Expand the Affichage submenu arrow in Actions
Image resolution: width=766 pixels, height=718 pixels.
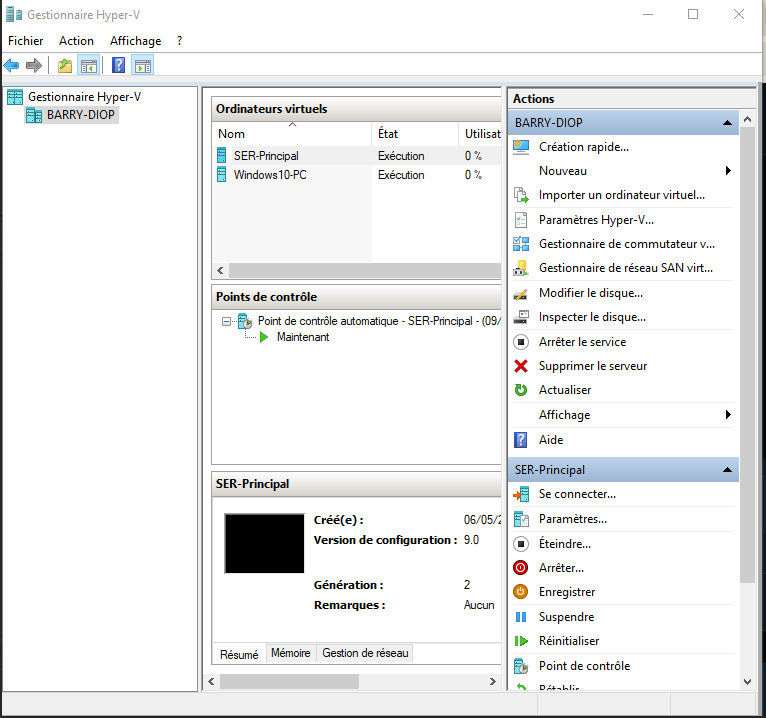click(x=728, y=415)
